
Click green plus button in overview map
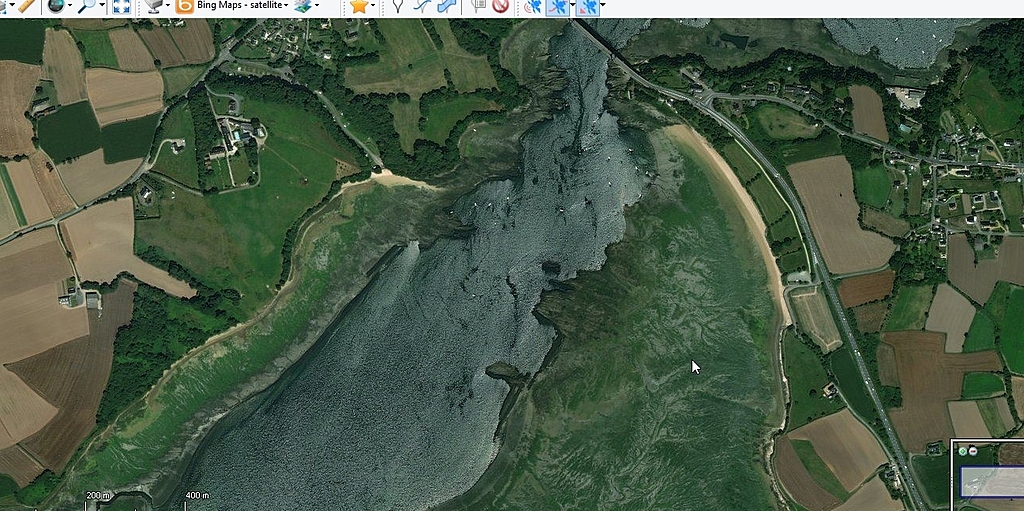963,451
